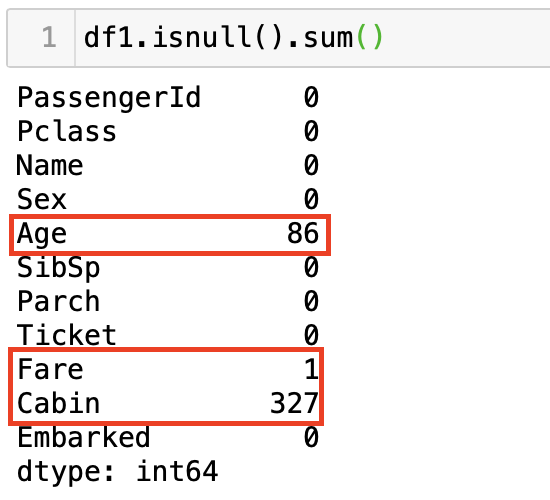
Task: Select the Embarked row label
Action: [x=83, y=437]
